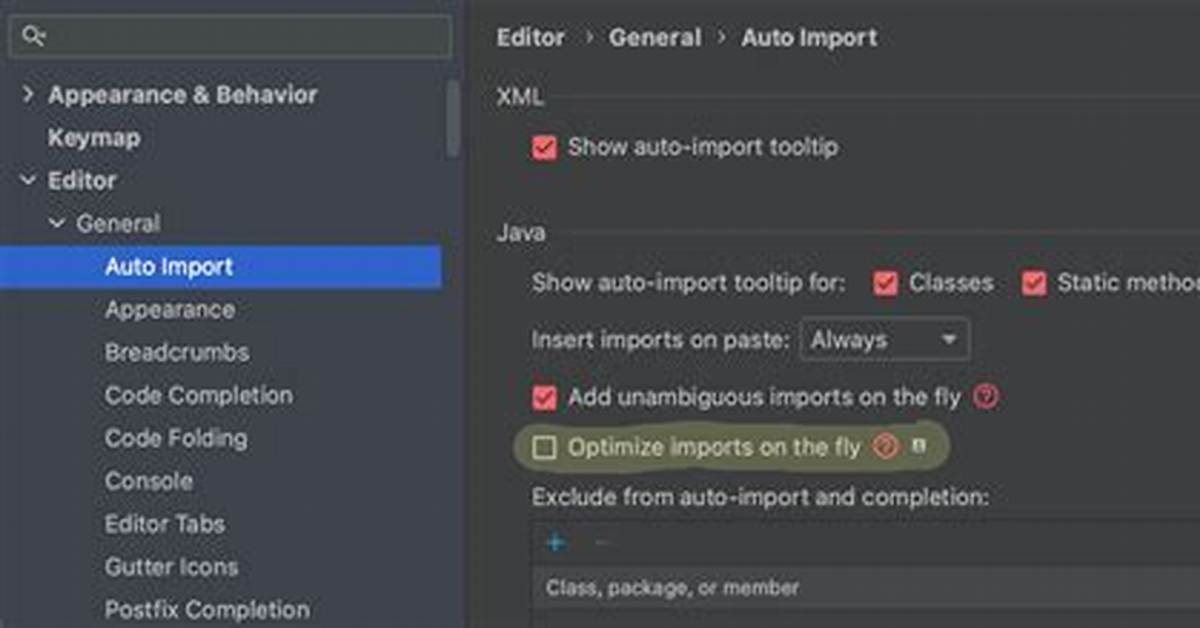This screenshot has height=628, width=1200.
Task: Click the XML section heading
Action: click(x=520, y=97)
